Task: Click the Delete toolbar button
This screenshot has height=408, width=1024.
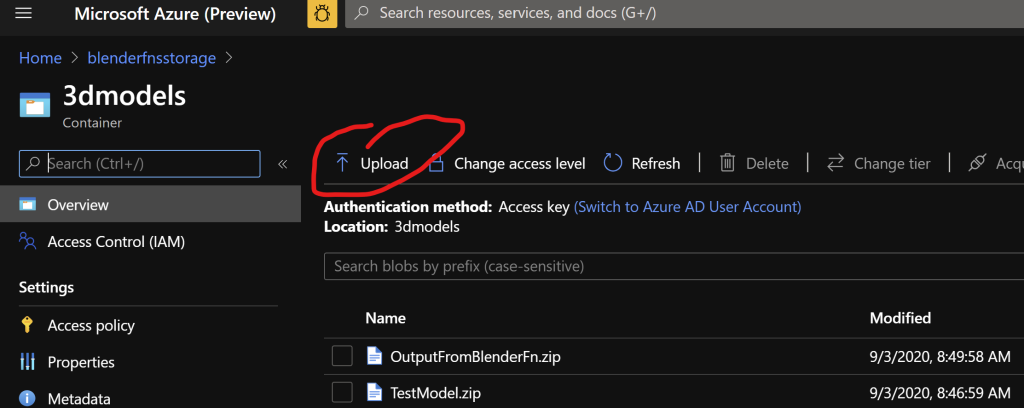Action: tap(754, 164)
